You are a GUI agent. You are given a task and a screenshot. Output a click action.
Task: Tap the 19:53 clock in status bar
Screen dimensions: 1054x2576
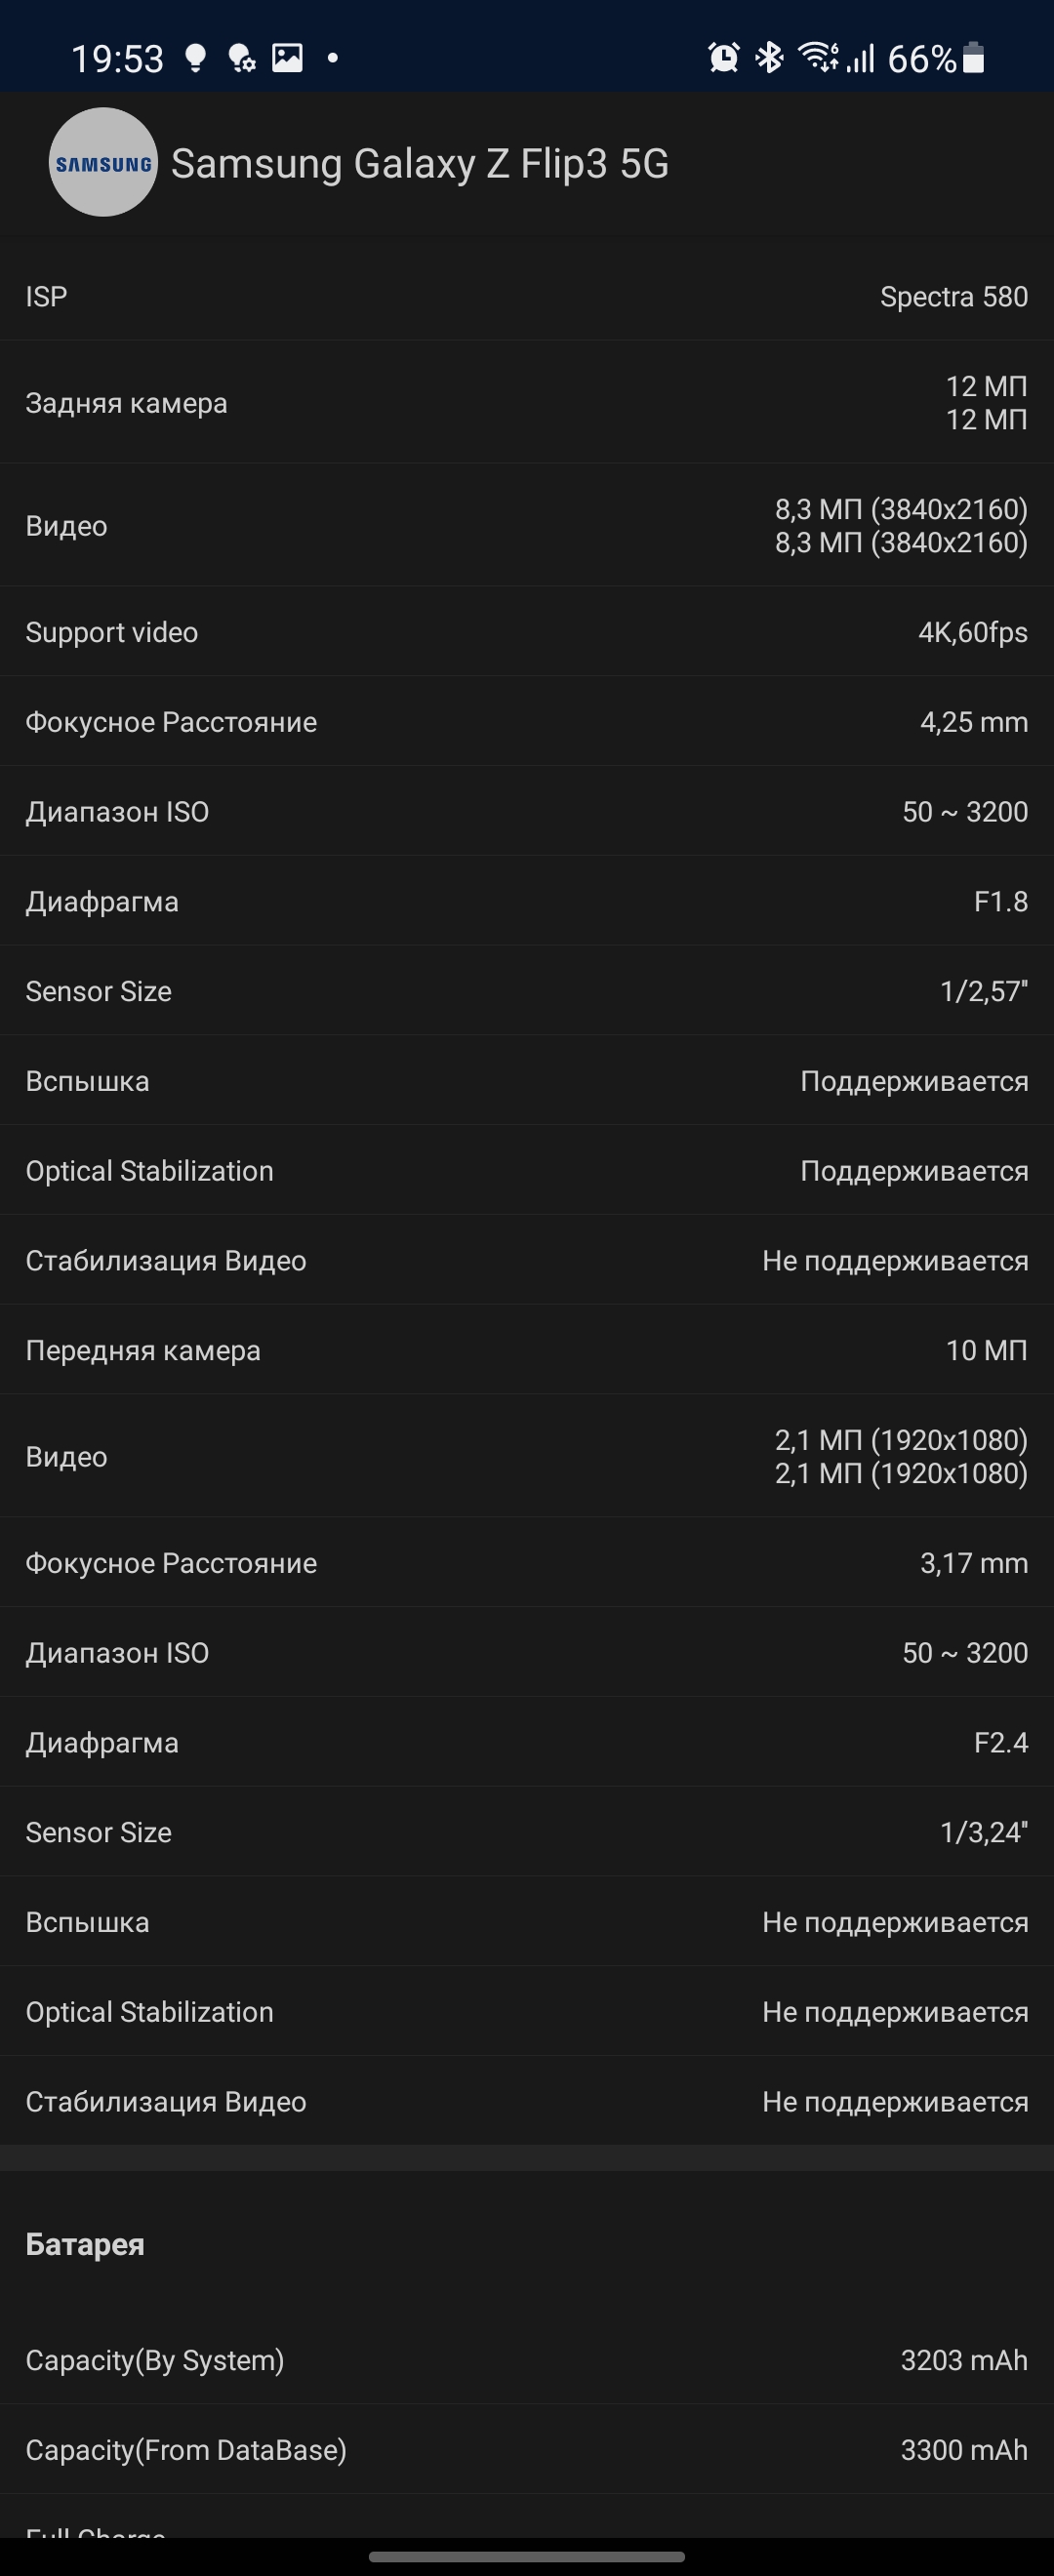click(x=117, y=59)
